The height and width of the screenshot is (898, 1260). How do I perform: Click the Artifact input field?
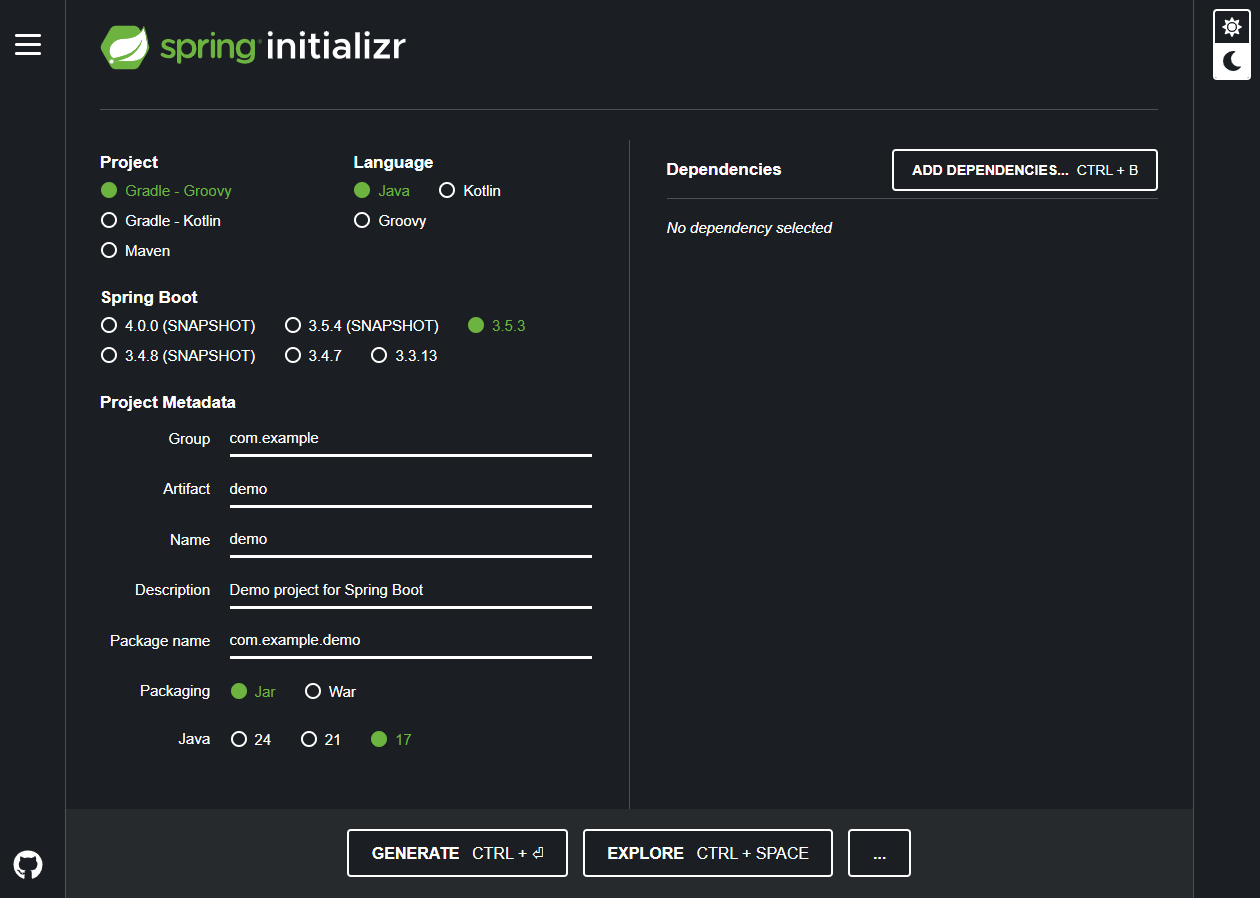(411, 489)
